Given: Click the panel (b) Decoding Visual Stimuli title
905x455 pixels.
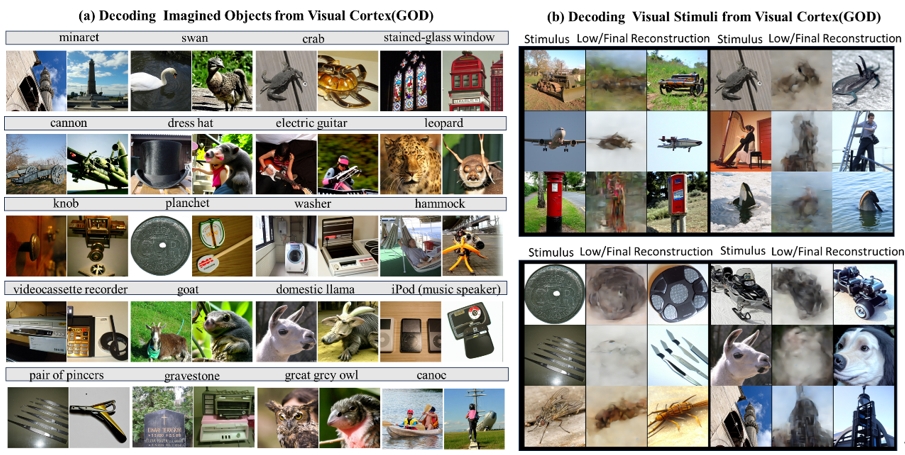Looking at the screenshot, I should tap(710, 16).
